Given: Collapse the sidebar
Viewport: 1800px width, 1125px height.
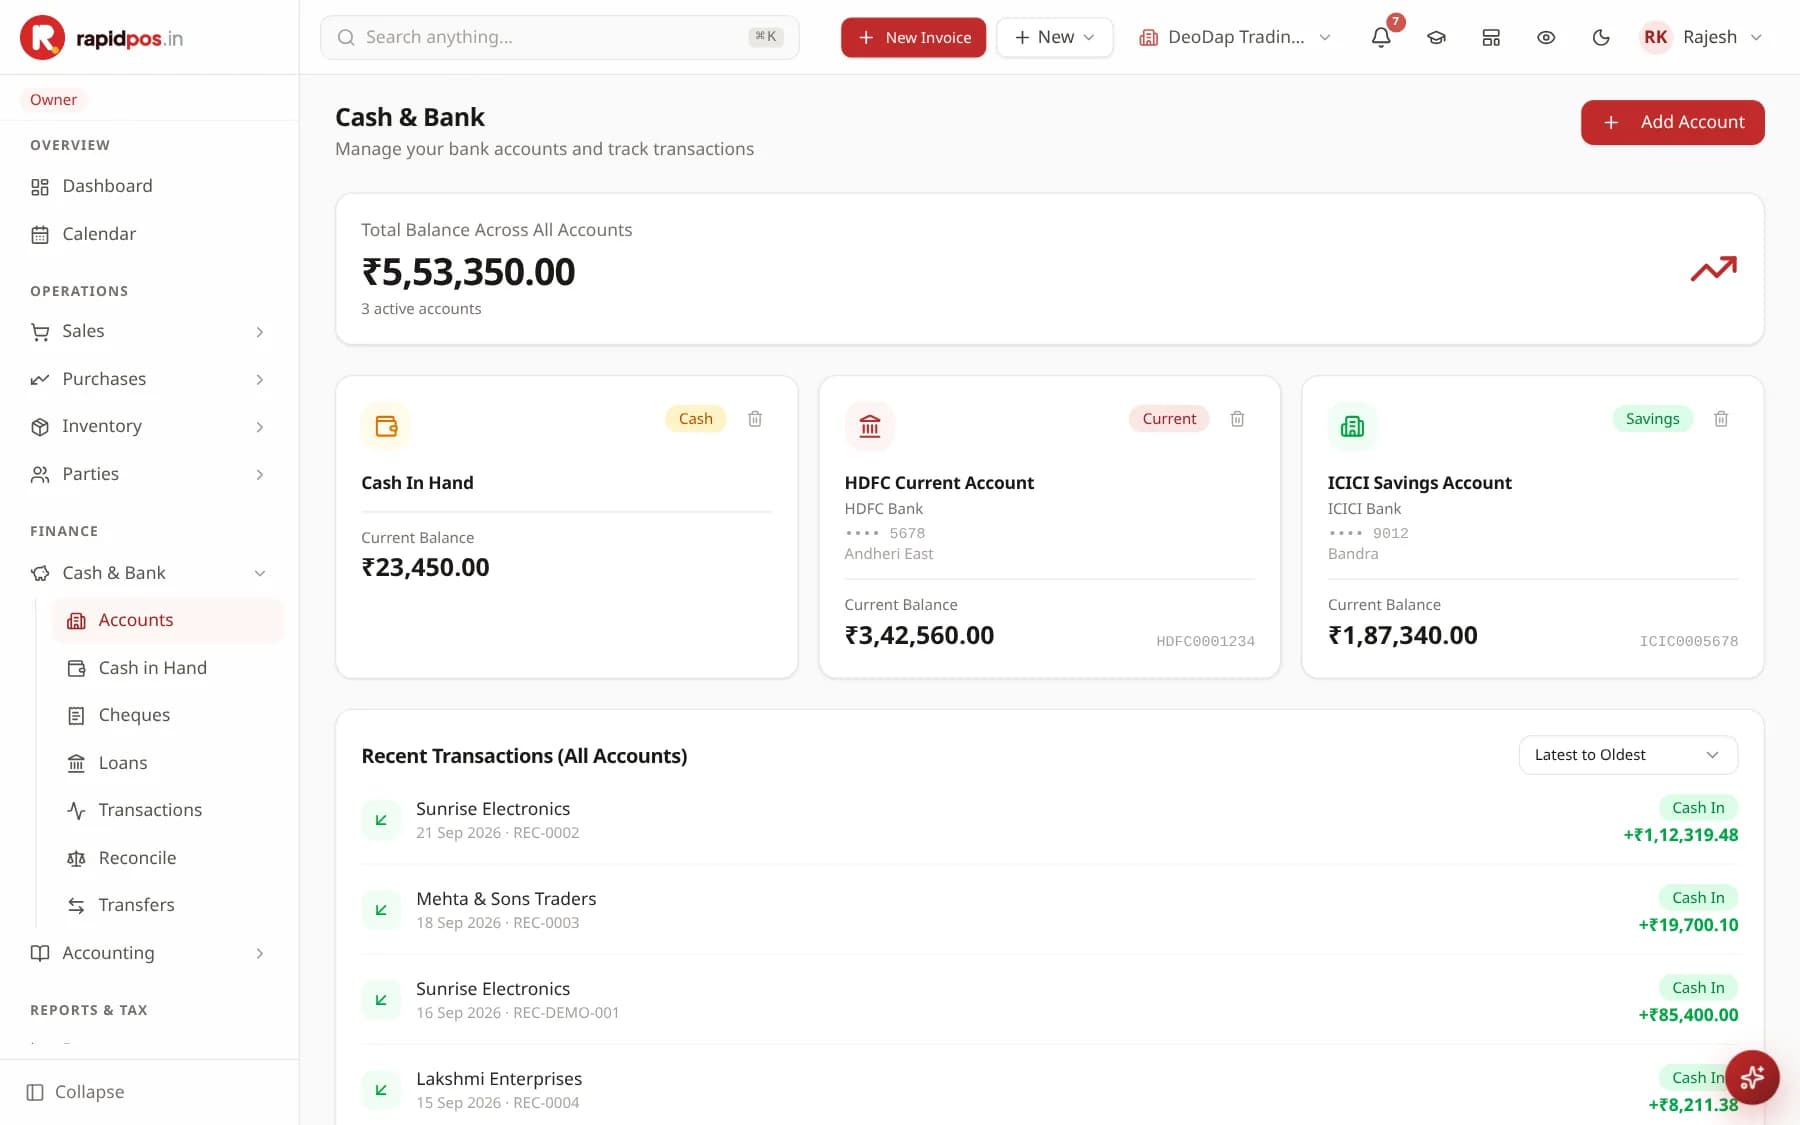Looking at the screenshot, I should pos(76,1092).
